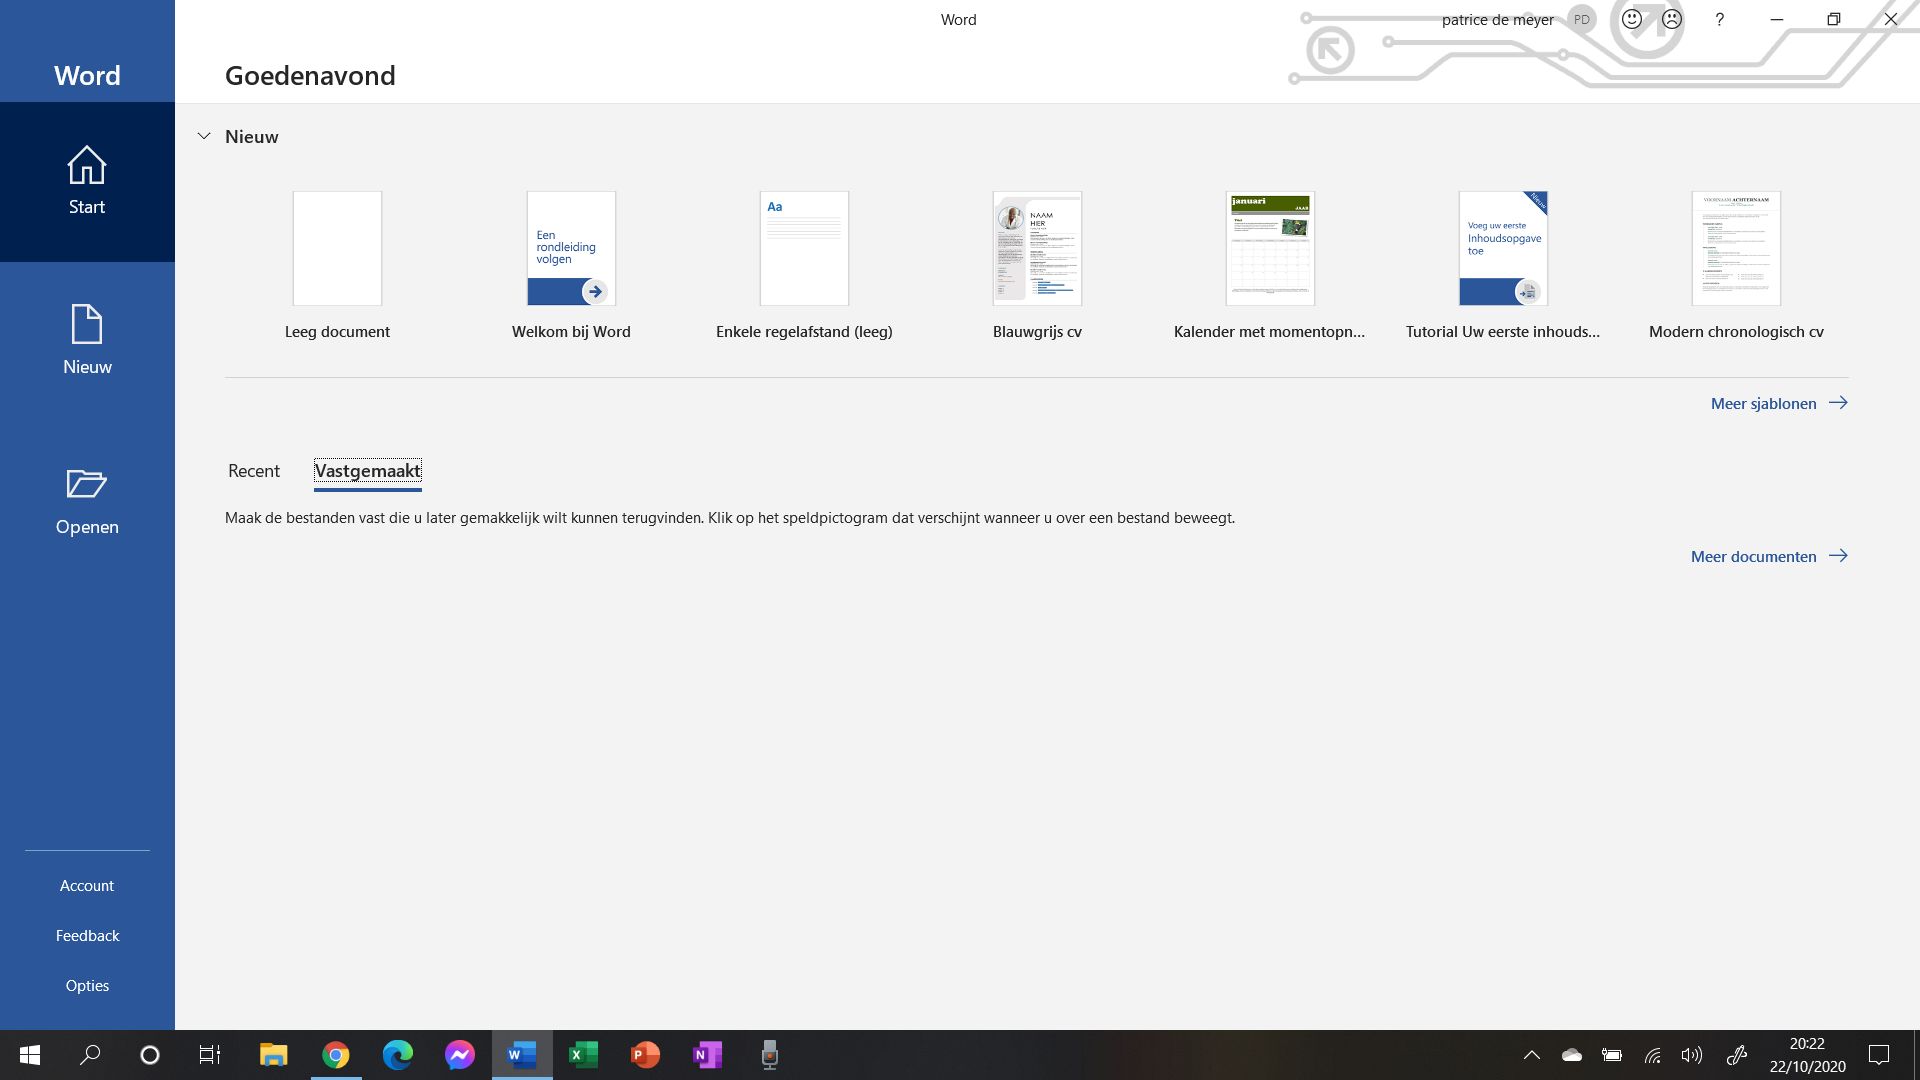Switch to the Recent tab
Image resolution: width=1920 pixels, height=1080 pixels.
point(254,471)
